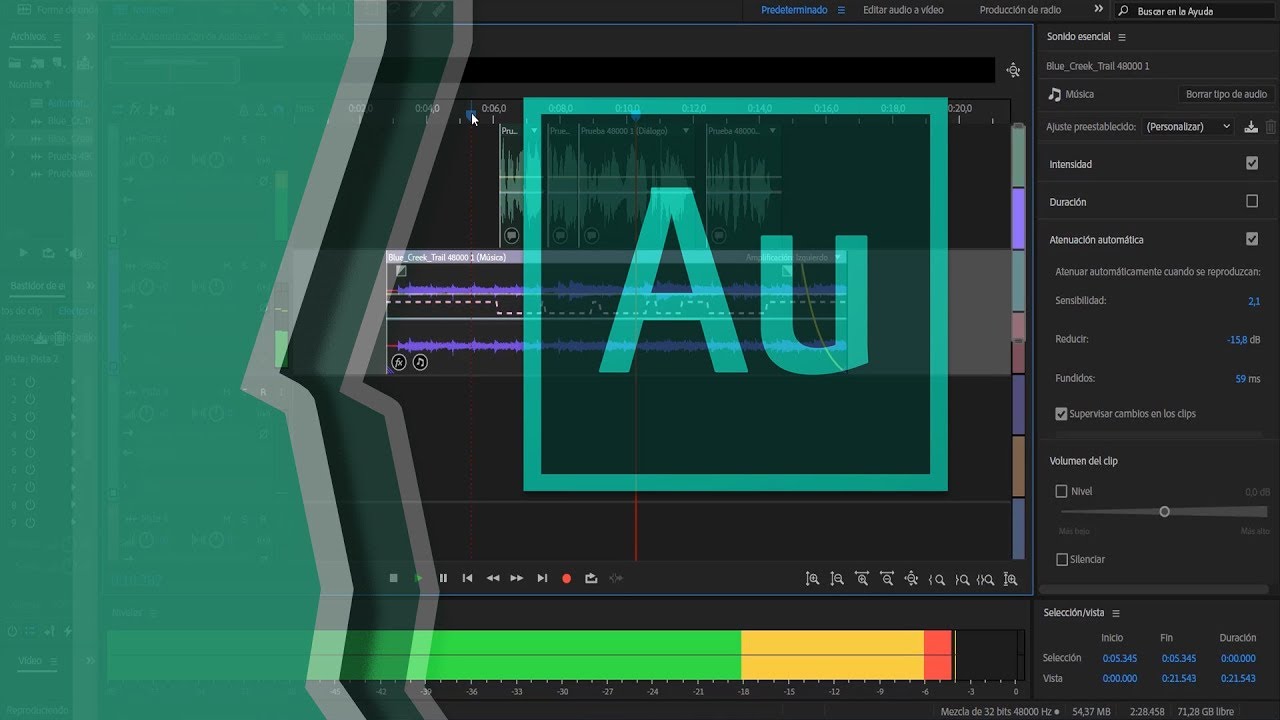Click the Música audio type icon

[x=1053, y=94]
